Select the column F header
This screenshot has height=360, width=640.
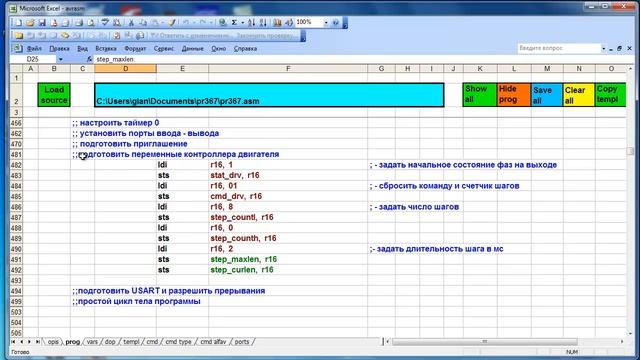[x=288, y=69]
